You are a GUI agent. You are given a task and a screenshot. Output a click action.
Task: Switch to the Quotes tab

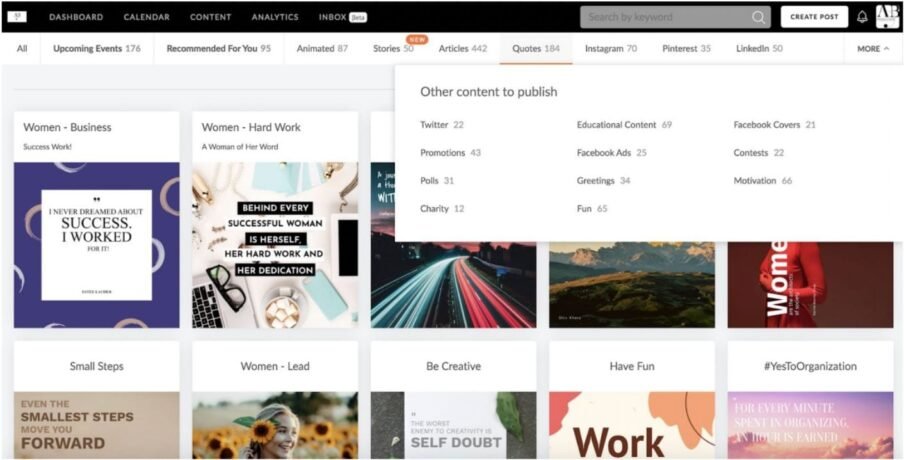tap(535, 48)
